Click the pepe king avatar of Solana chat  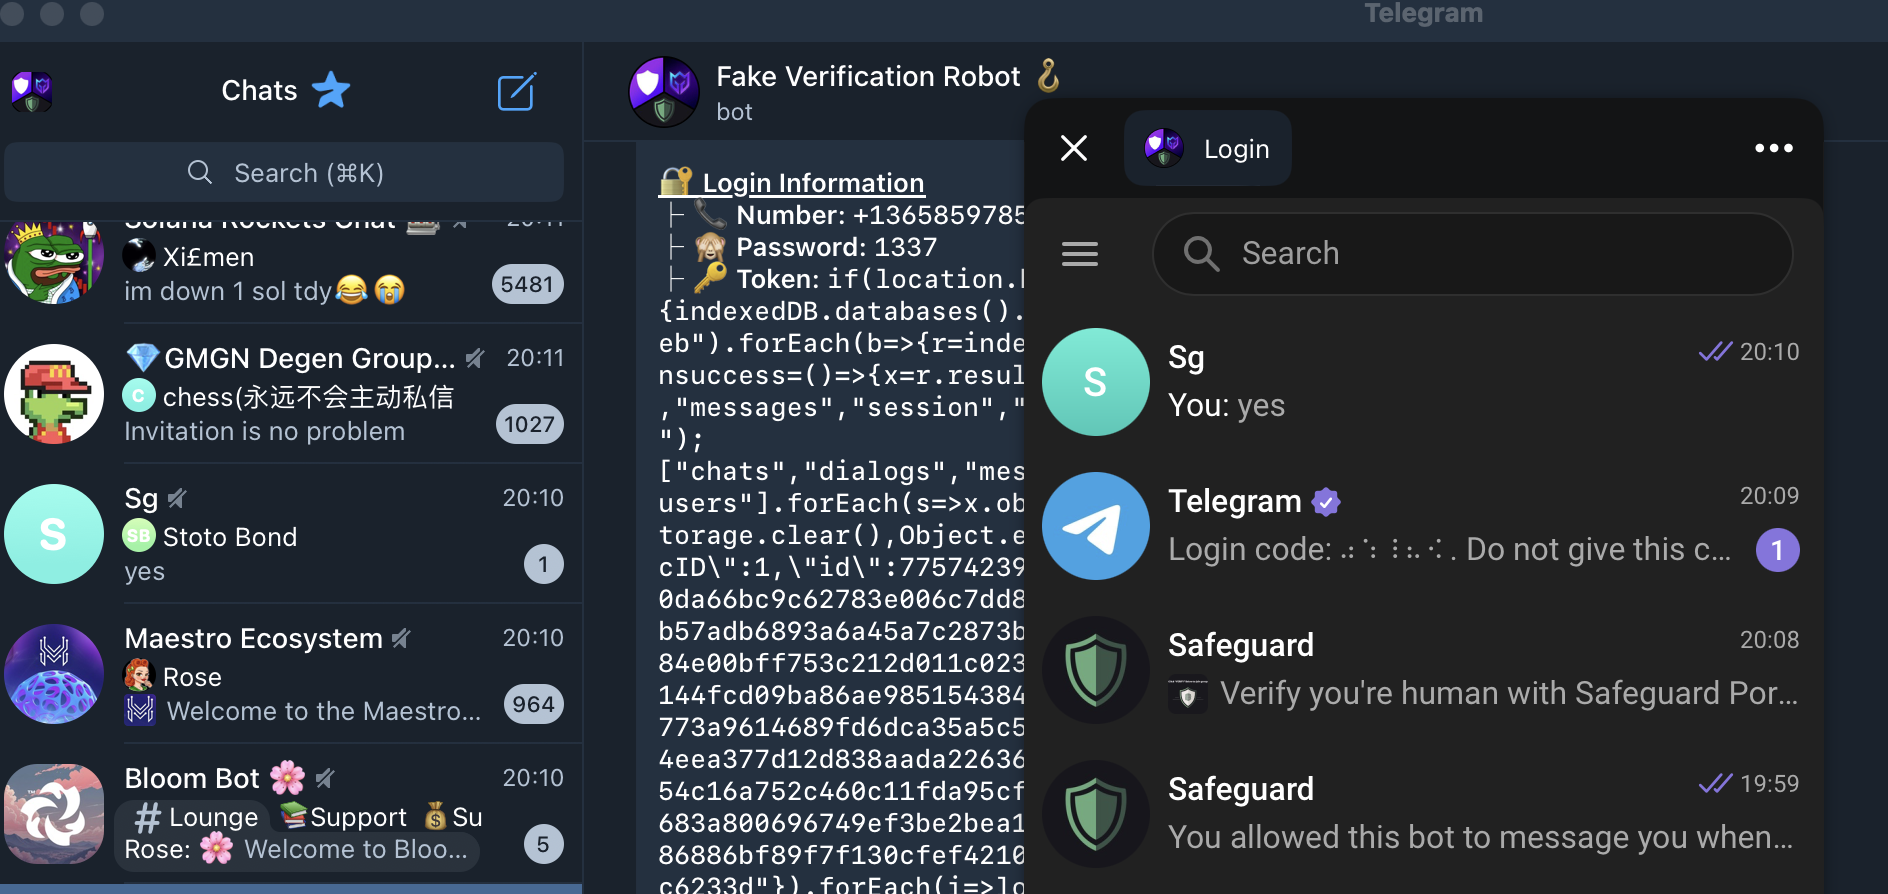point(54,261)
